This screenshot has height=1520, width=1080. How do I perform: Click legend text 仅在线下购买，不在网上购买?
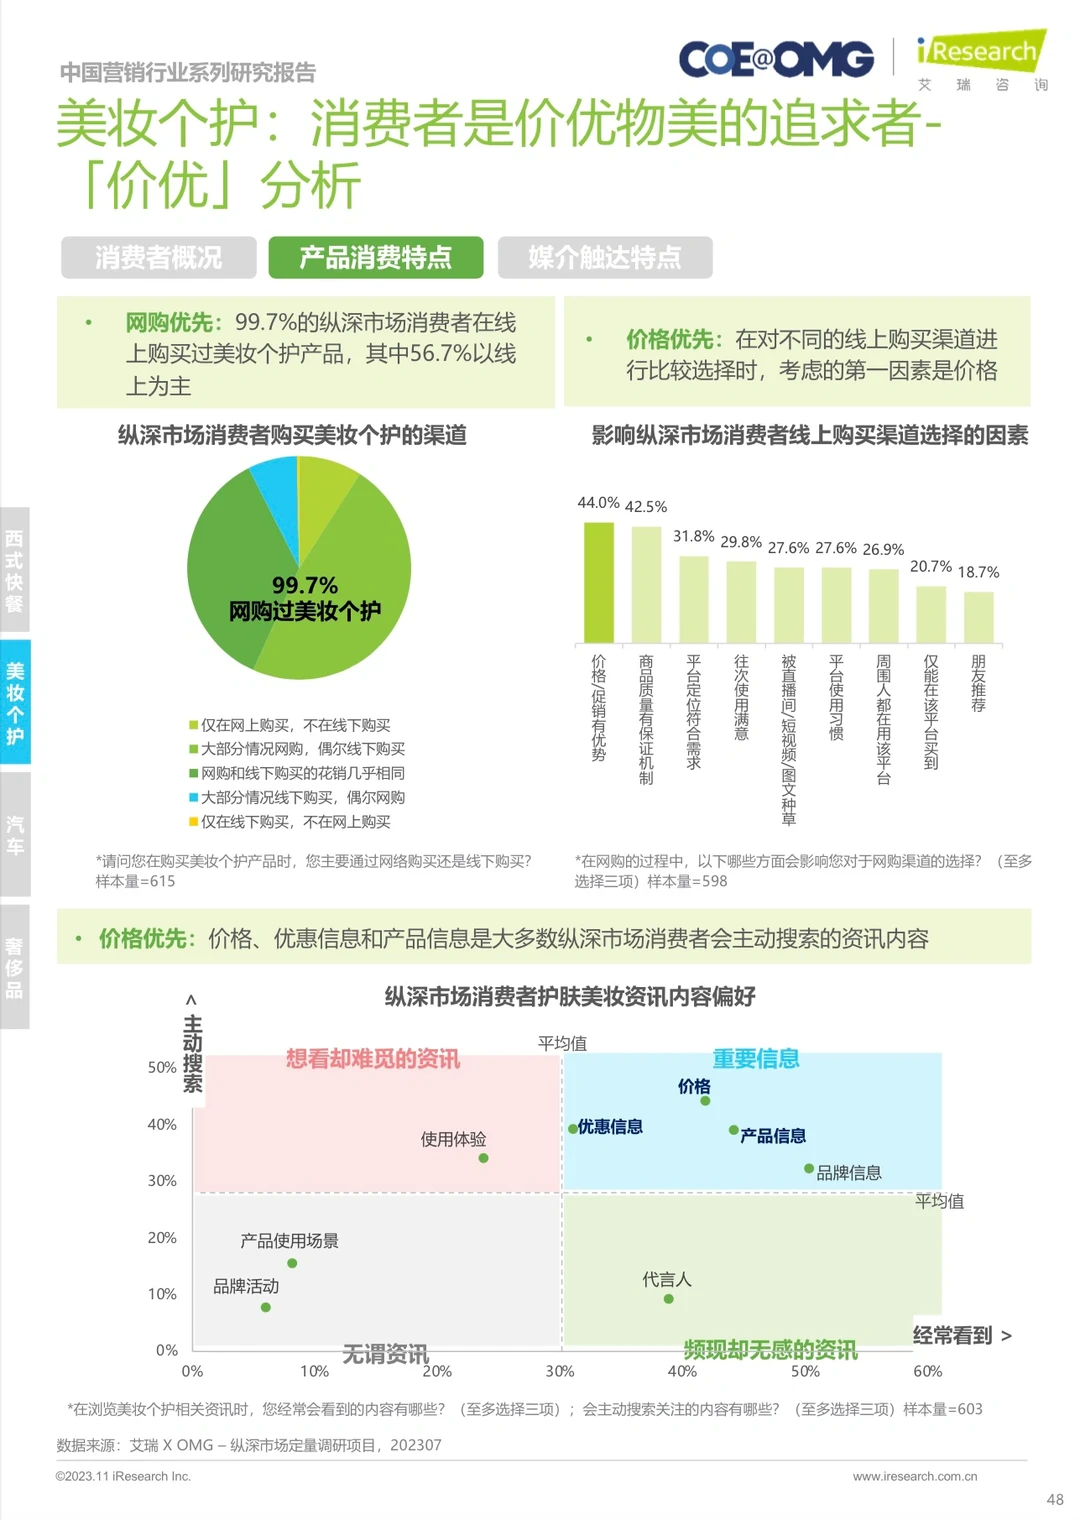point(296,821)
